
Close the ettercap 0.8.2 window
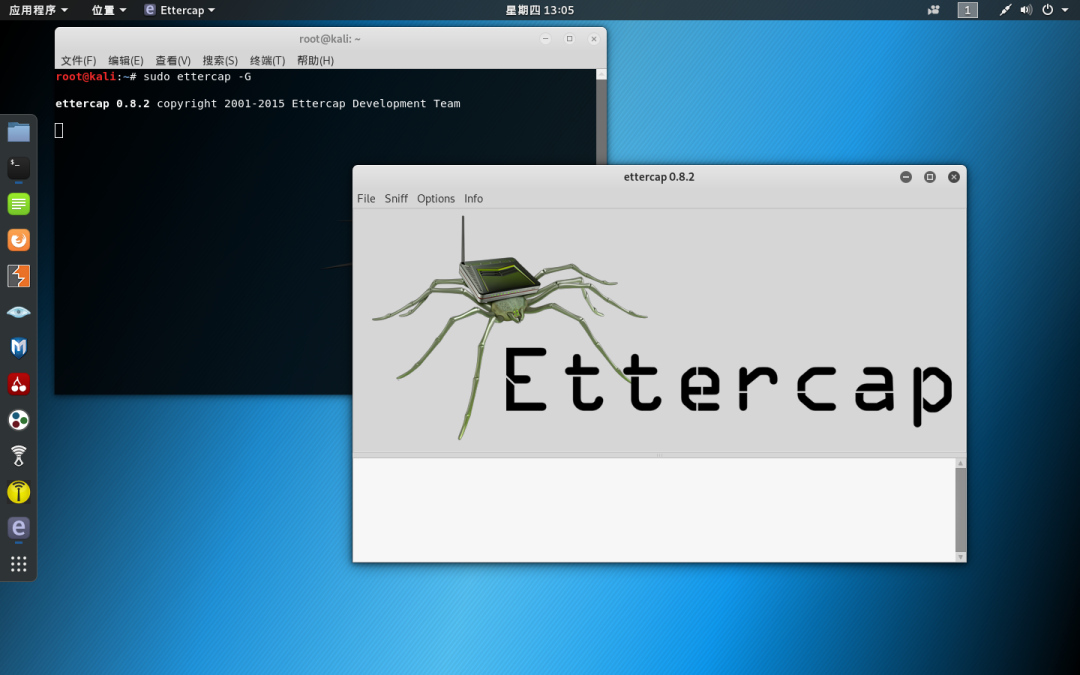tap(954, 177)
